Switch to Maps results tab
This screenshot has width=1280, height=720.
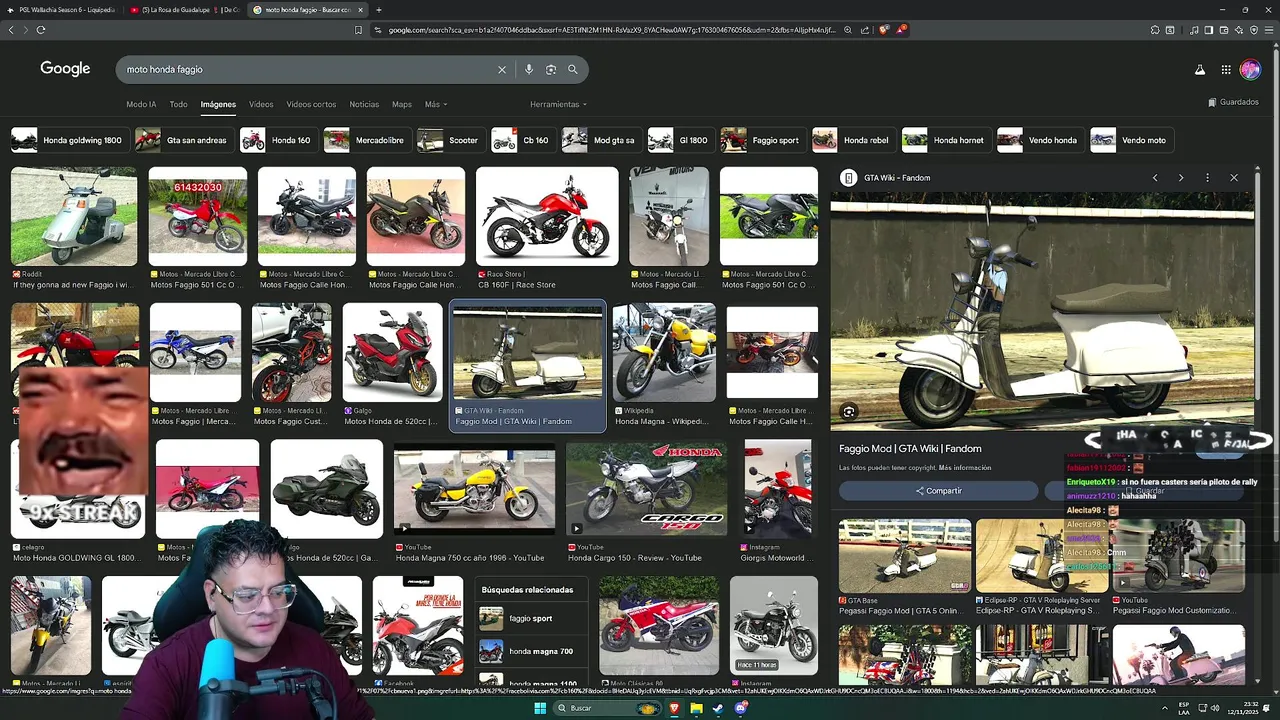point(402,104)
